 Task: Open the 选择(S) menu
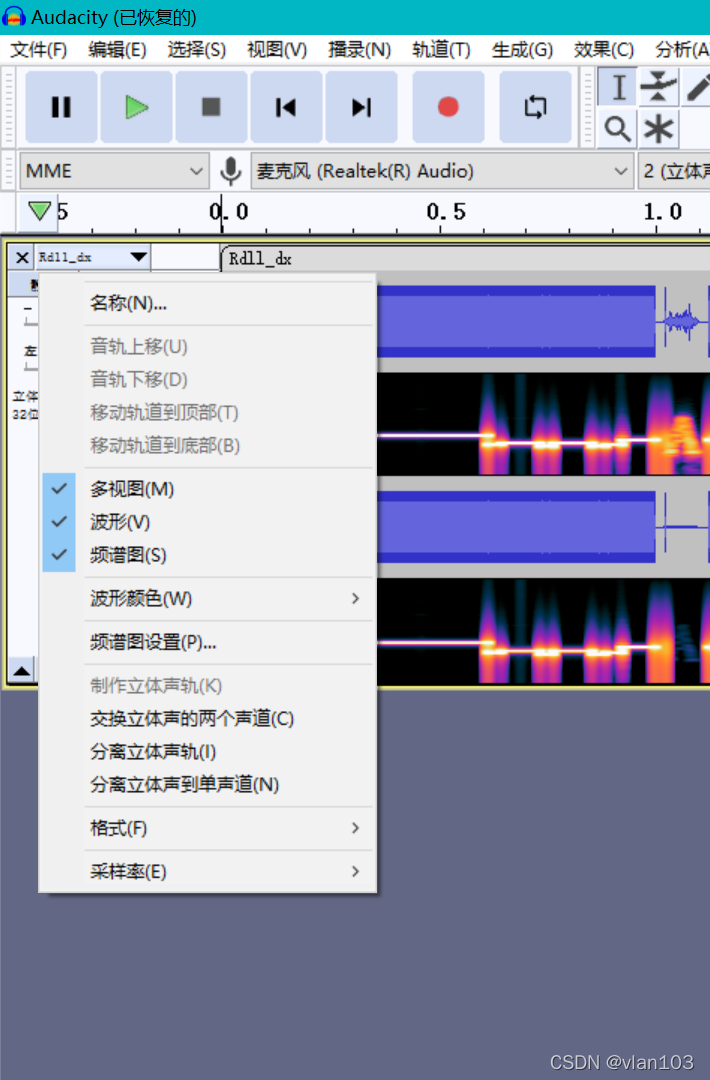[196, 50]
